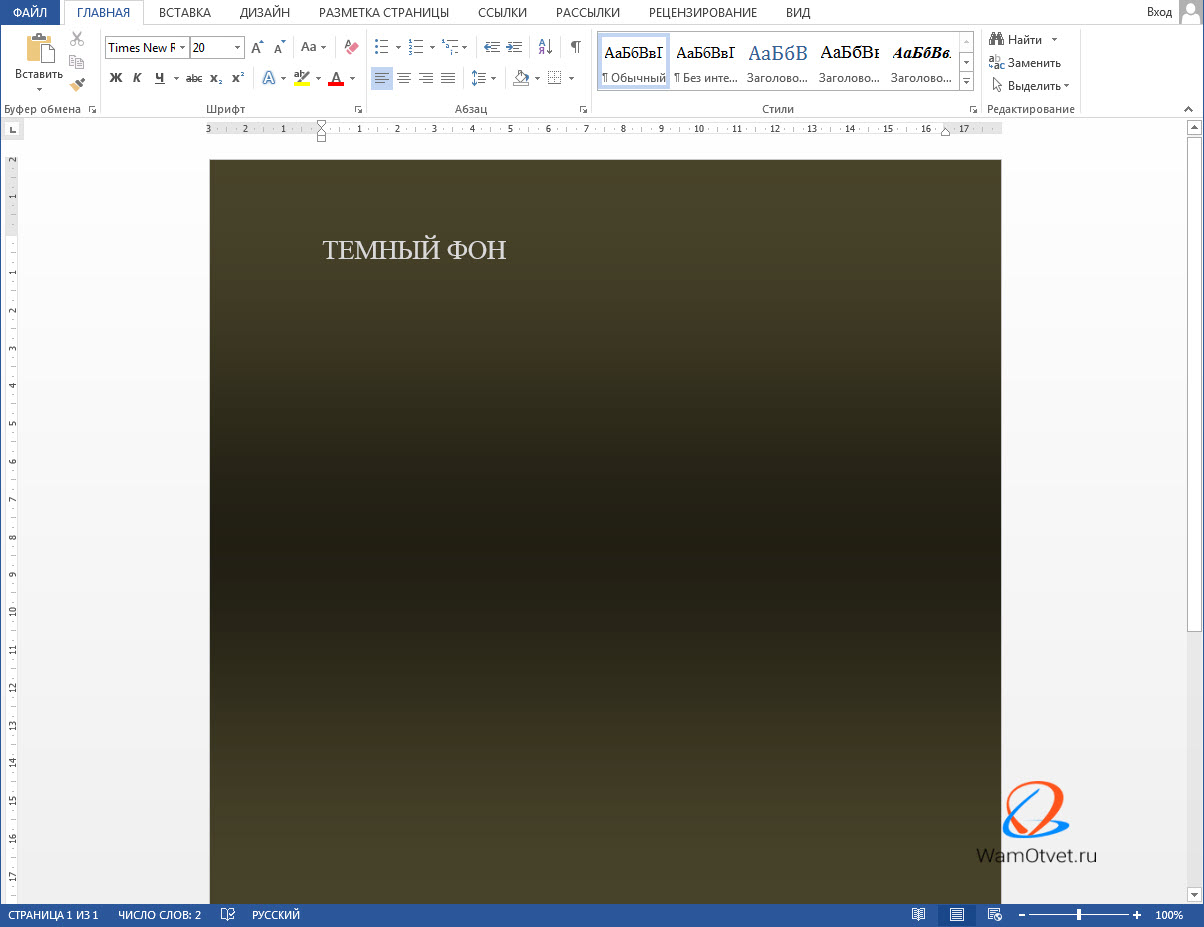Open the Выделить dropdown

(1031, 86)
